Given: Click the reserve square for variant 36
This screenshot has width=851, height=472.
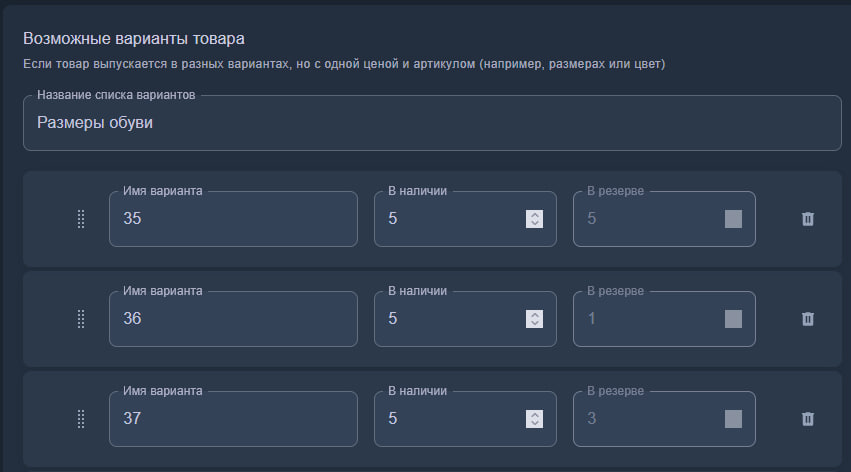Looking at the screenshot, I should click(733, 319).
